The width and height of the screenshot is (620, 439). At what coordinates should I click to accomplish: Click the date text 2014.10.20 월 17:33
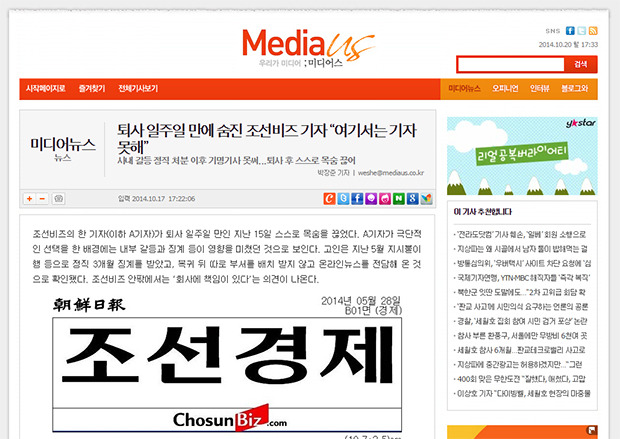click(568, 45)
